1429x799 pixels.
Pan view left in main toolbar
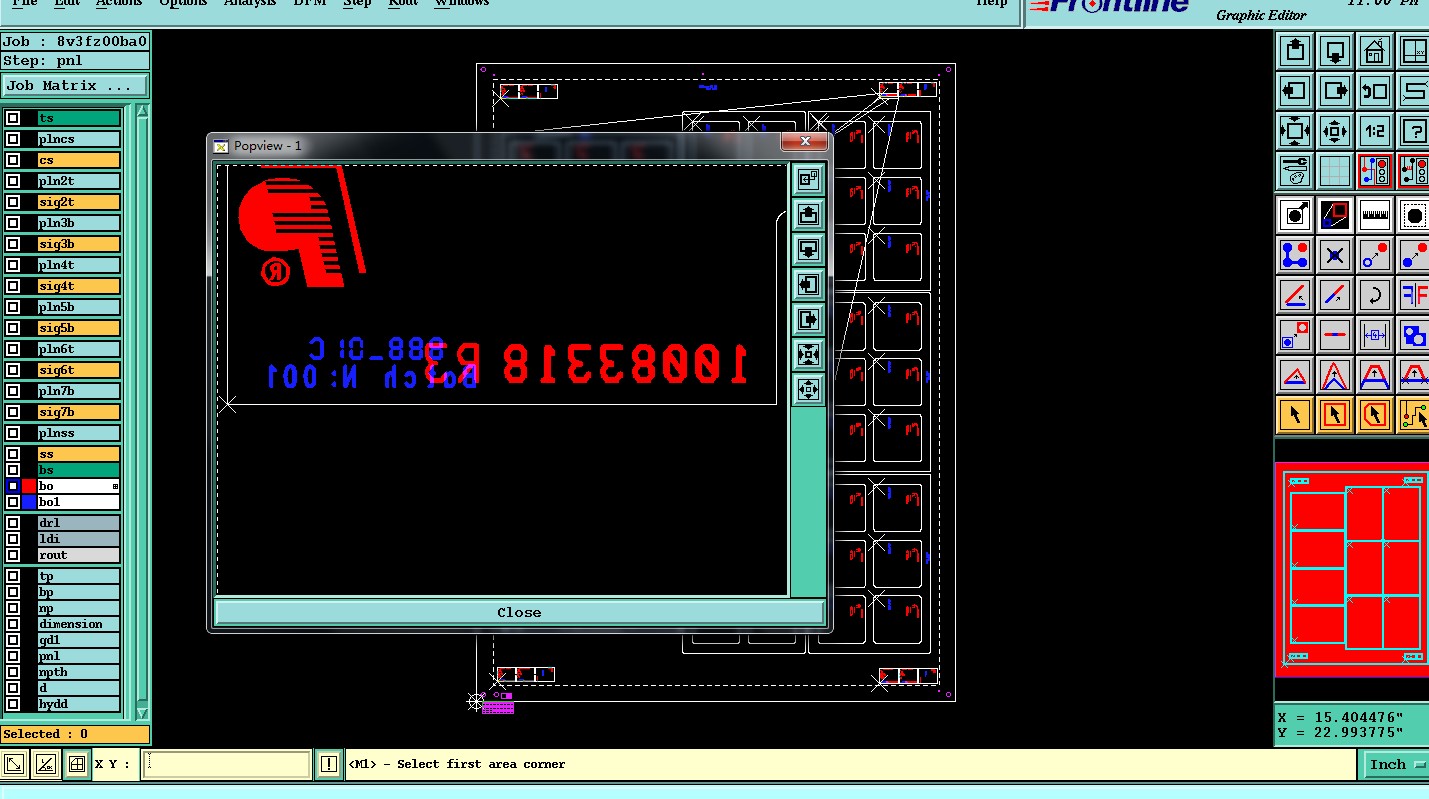[1295, 91]
